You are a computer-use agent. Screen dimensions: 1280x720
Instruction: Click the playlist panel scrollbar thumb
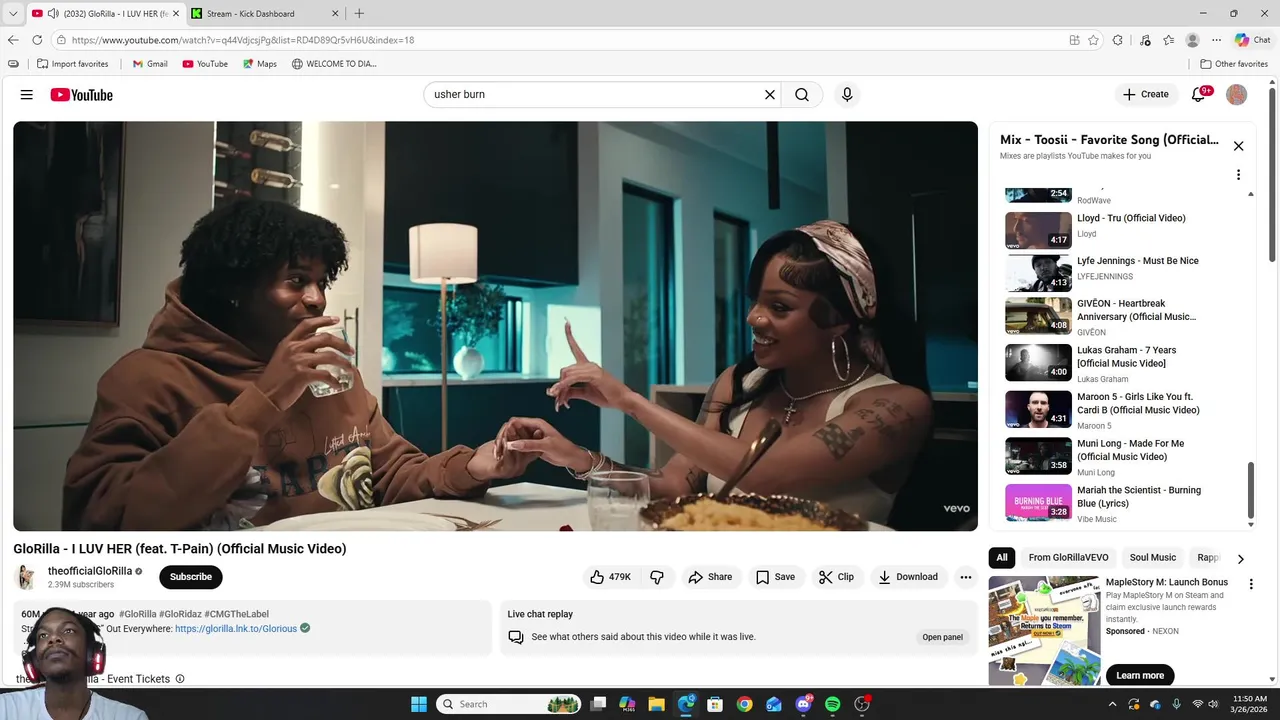click(1250, 491)
